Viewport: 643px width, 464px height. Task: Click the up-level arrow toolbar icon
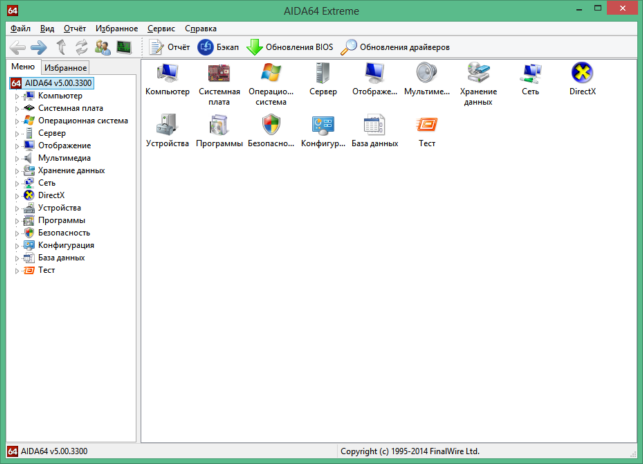61,48
